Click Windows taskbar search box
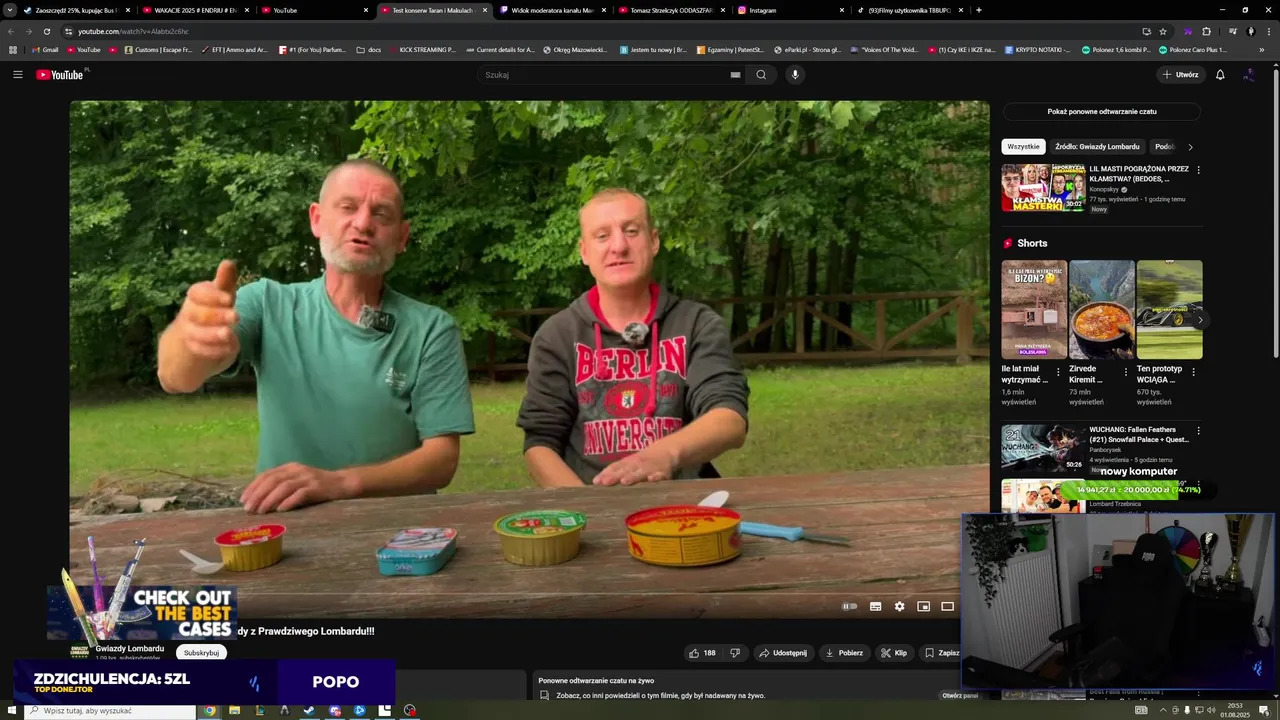This screenshot has width=1280, height=720. point(108,711)
